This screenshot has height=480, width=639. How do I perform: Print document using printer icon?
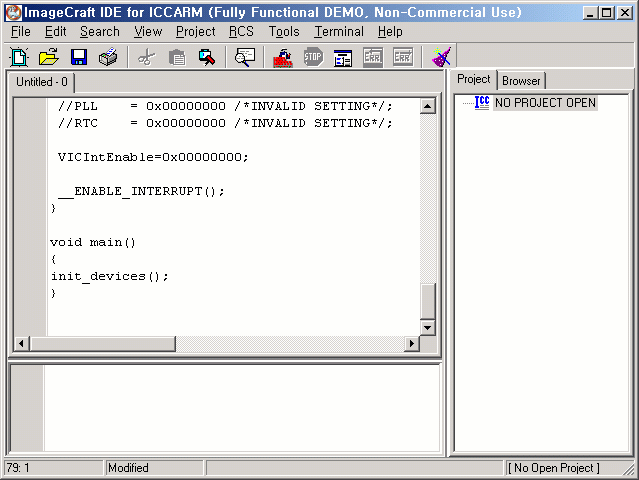tap(108, 57)
